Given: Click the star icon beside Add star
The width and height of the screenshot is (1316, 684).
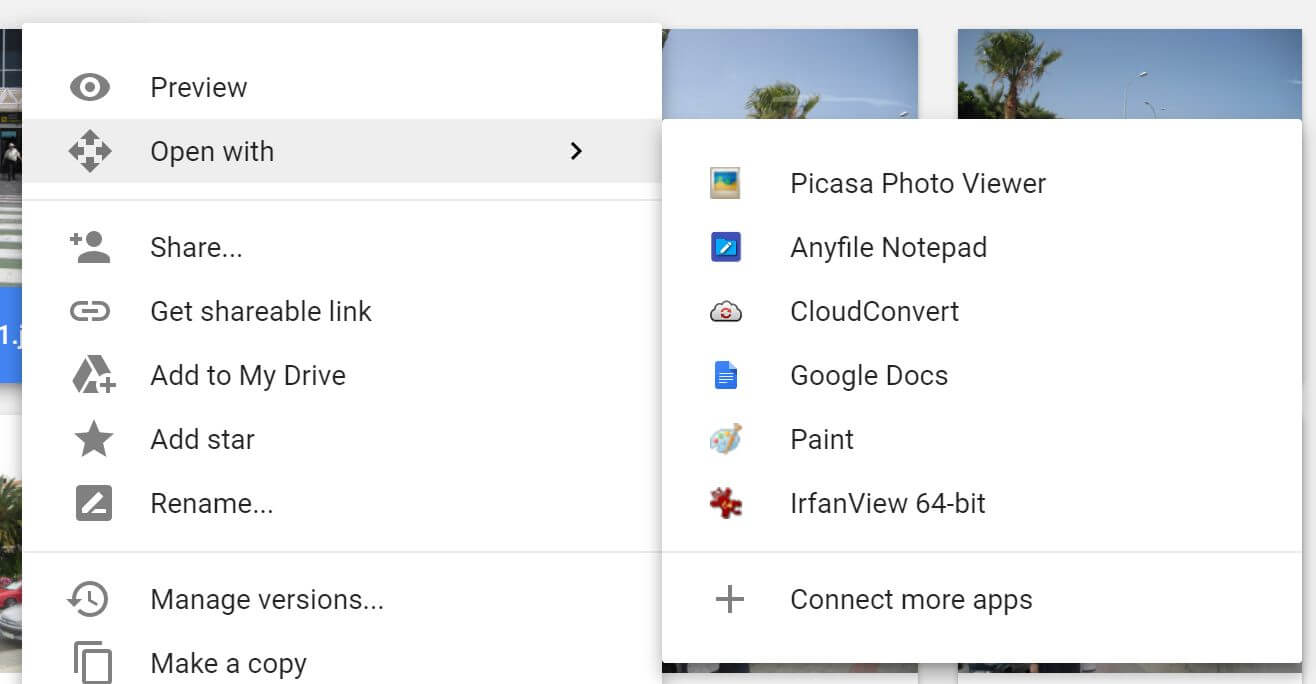Looking at the screenshot, I should coord(93,440).
